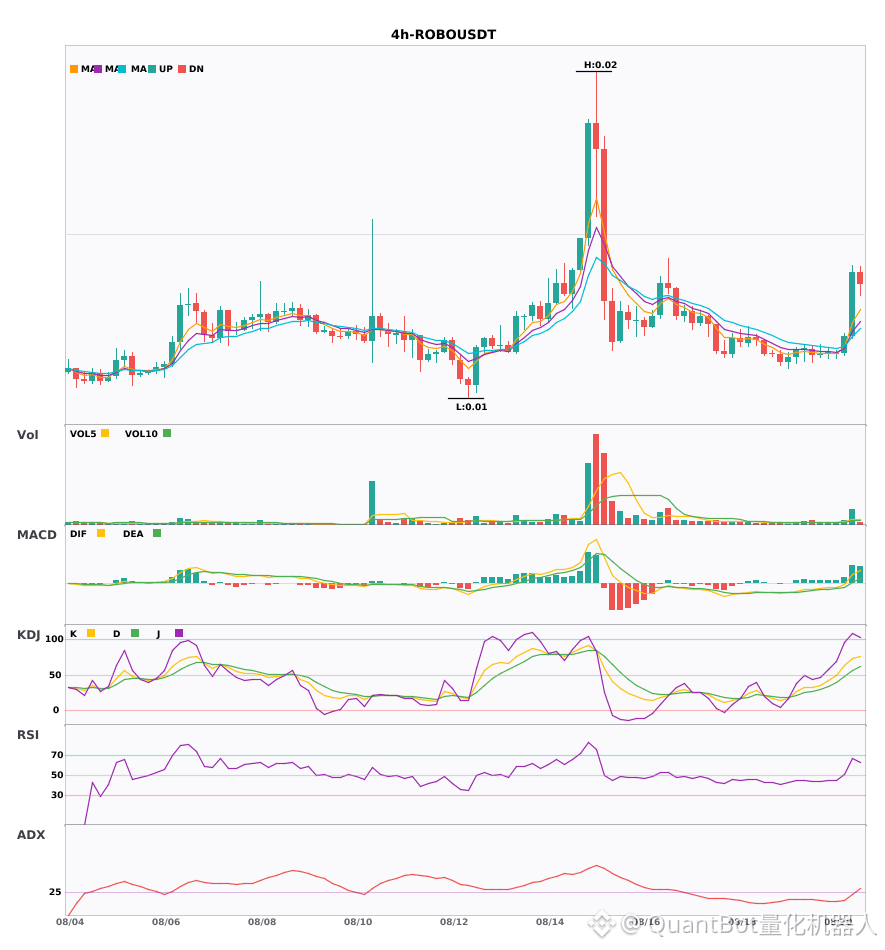
Task: Click the green D legend swatch
Action: point(135,633)
